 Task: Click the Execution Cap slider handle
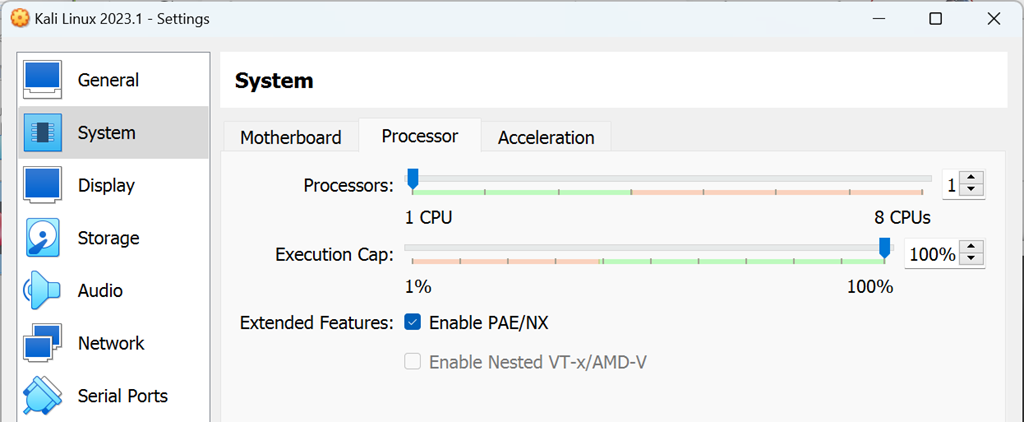click(884, 248)
